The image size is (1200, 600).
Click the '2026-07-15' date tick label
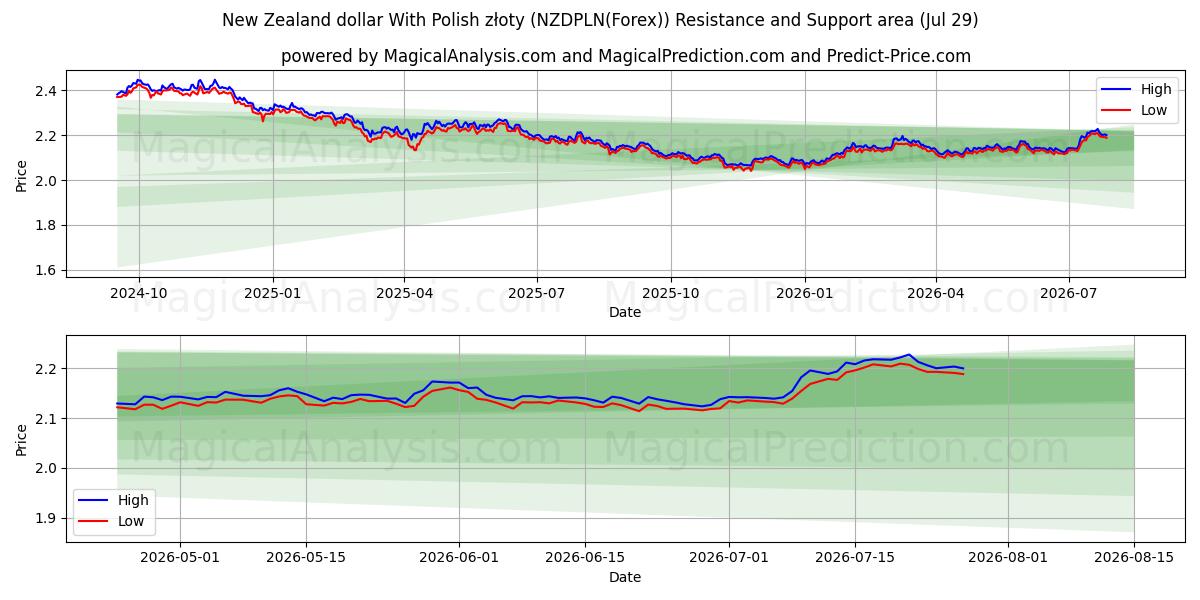855,559
